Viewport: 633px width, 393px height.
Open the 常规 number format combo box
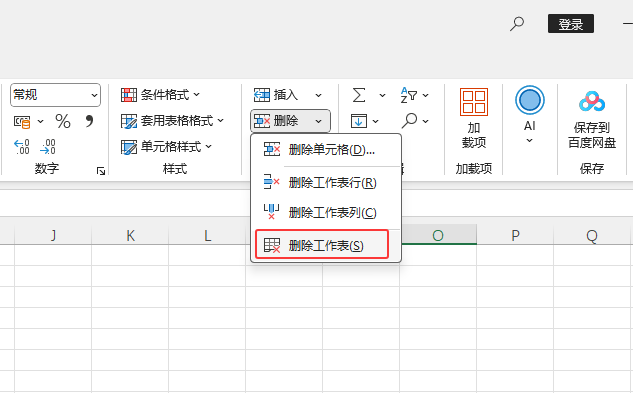pos(55,95)
